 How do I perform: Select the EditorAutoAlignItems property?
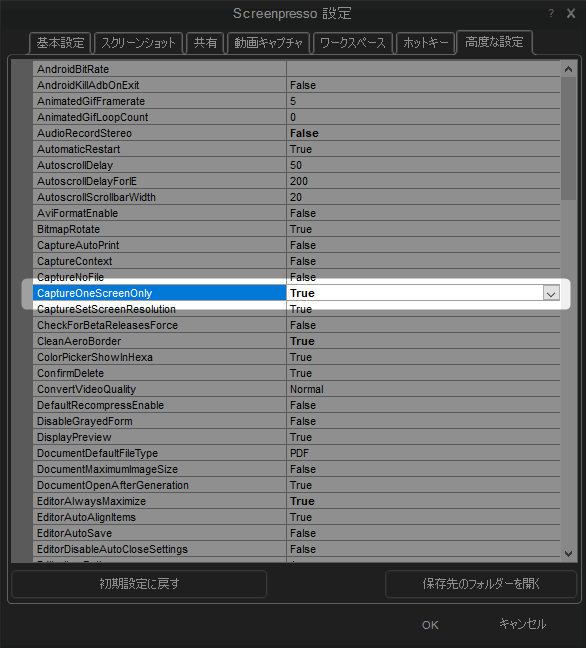point(159,517)
